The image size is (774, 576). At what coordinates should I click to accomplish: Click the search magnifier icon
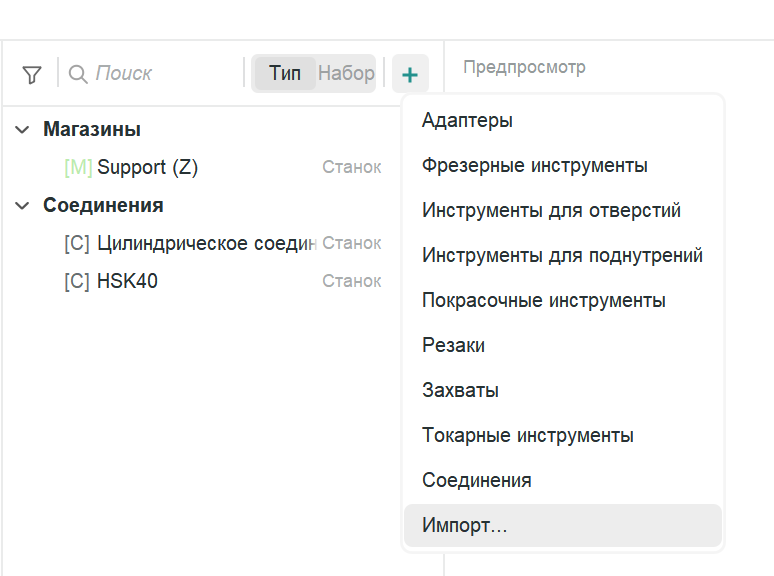point(77,74)
